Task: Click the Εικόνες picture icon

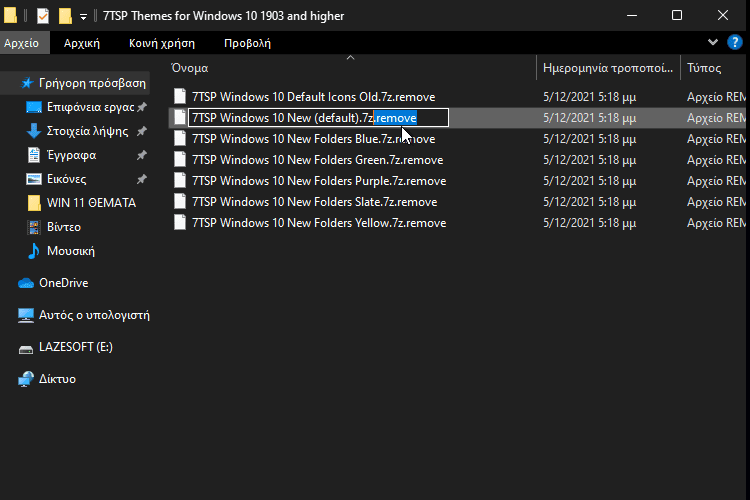Action: pos(33,179)
